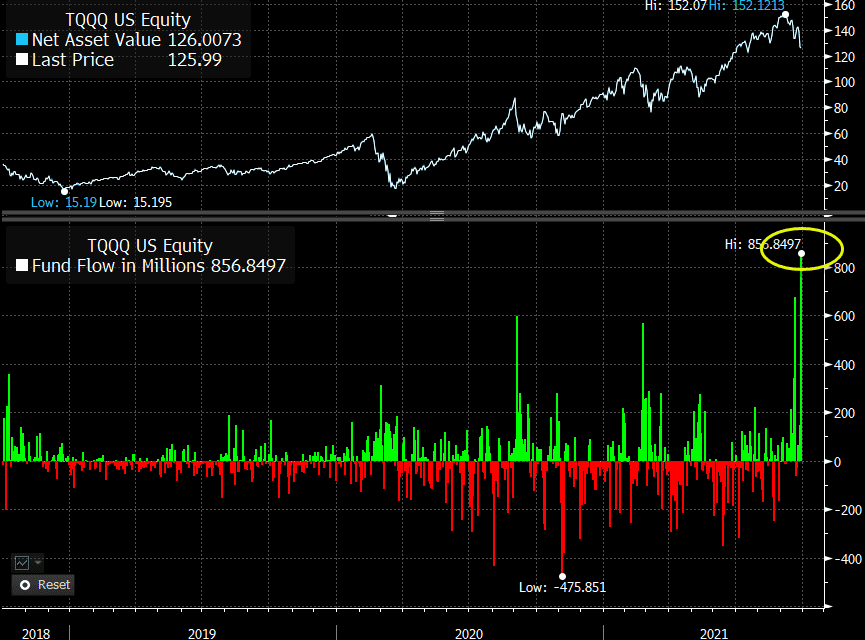Screen dimensions: 865x640
Task: Click the price low marker dot near 15.19
Action: pyautogui.click(x=65, y=191)
